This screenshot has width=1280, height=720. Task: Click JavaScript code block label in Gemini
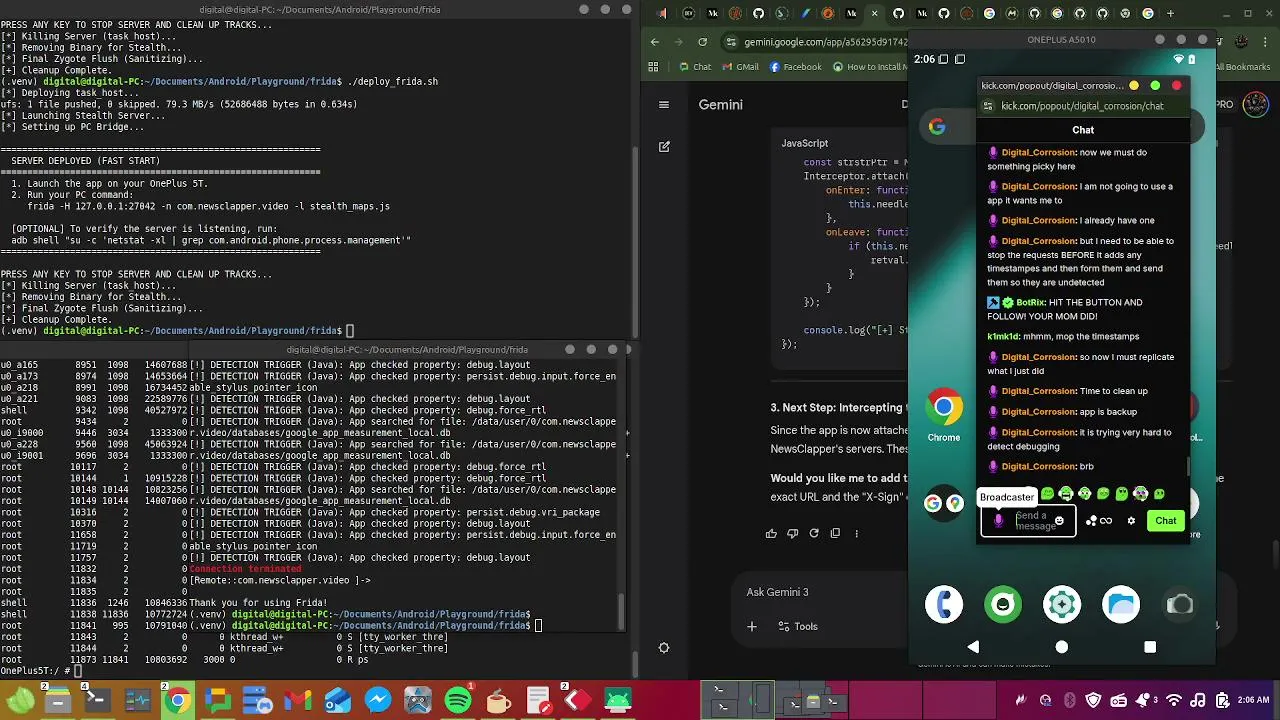coord(804,143)
